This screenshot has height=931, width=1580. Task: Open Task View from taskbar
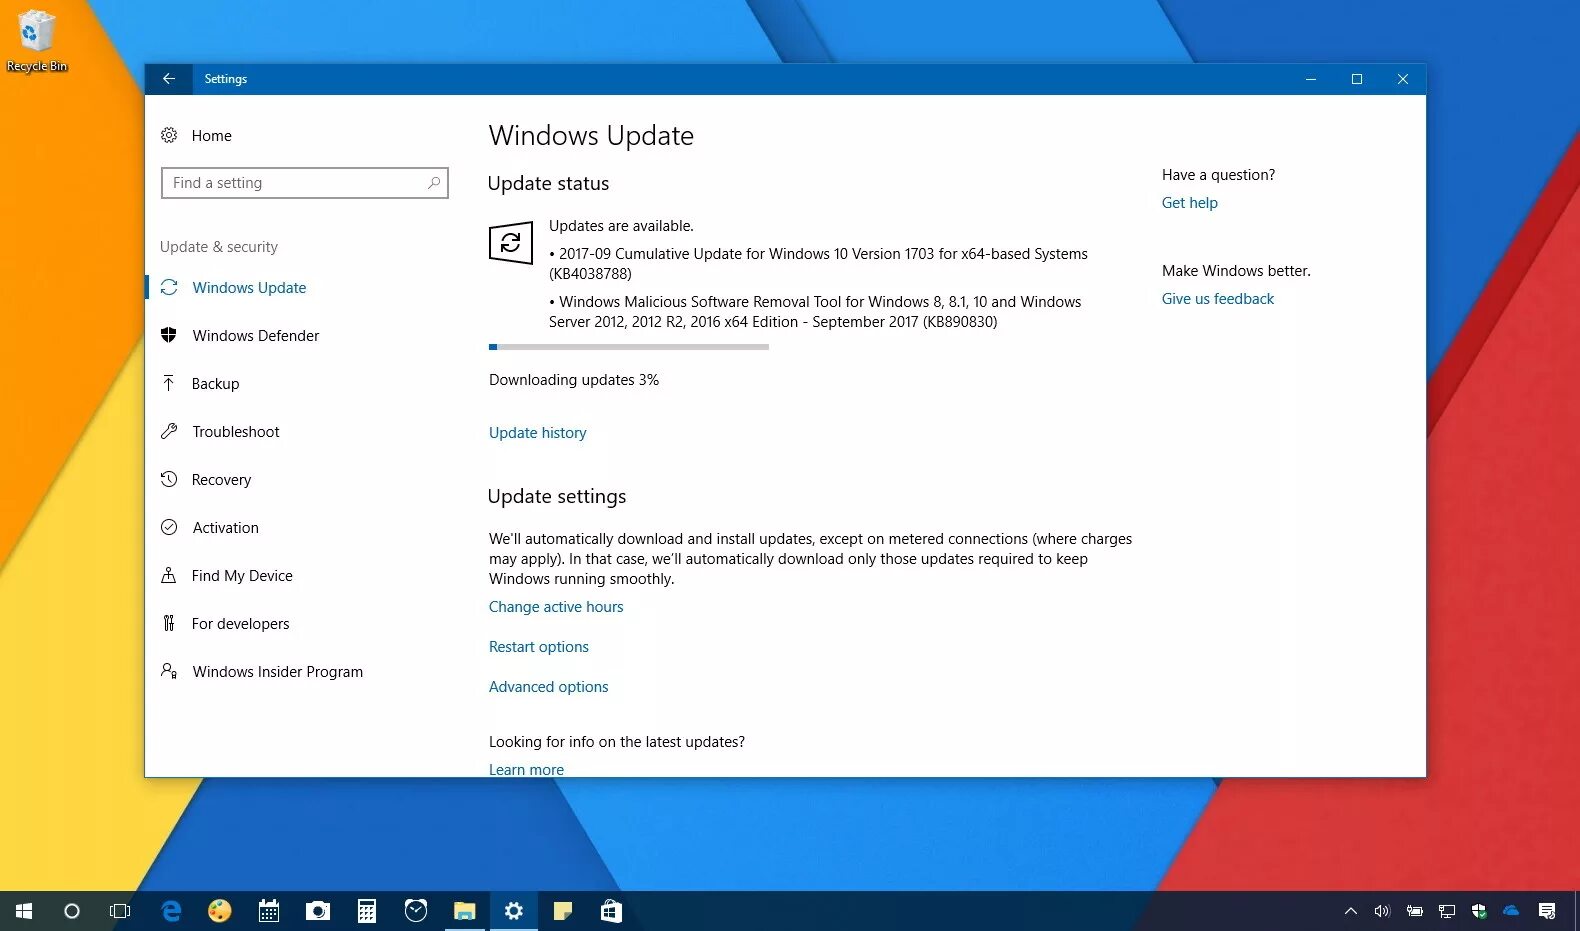pos(120,911)
